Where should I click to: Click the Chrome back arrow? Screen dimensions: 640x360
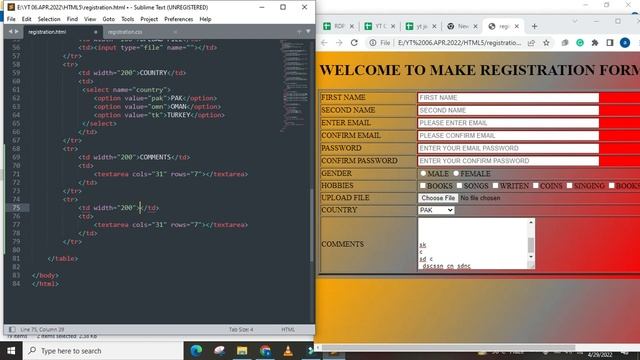click(324, 43)
